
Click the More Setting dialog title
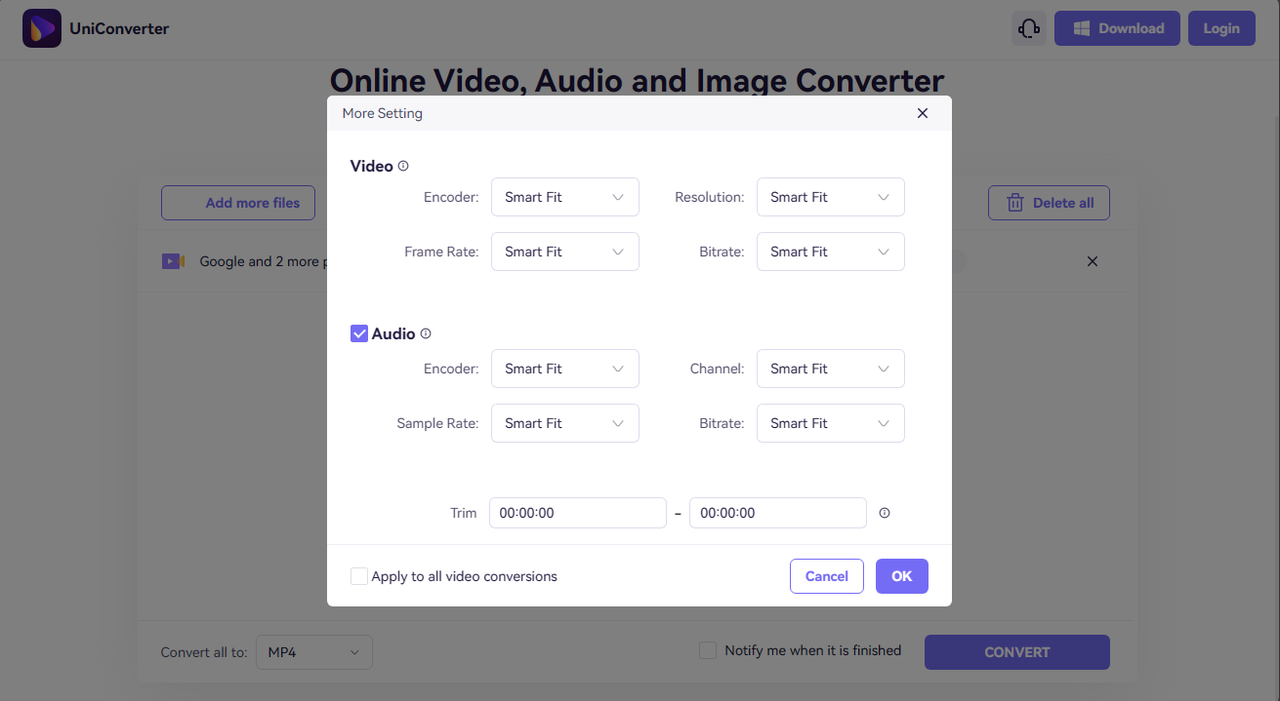(382, 113)
